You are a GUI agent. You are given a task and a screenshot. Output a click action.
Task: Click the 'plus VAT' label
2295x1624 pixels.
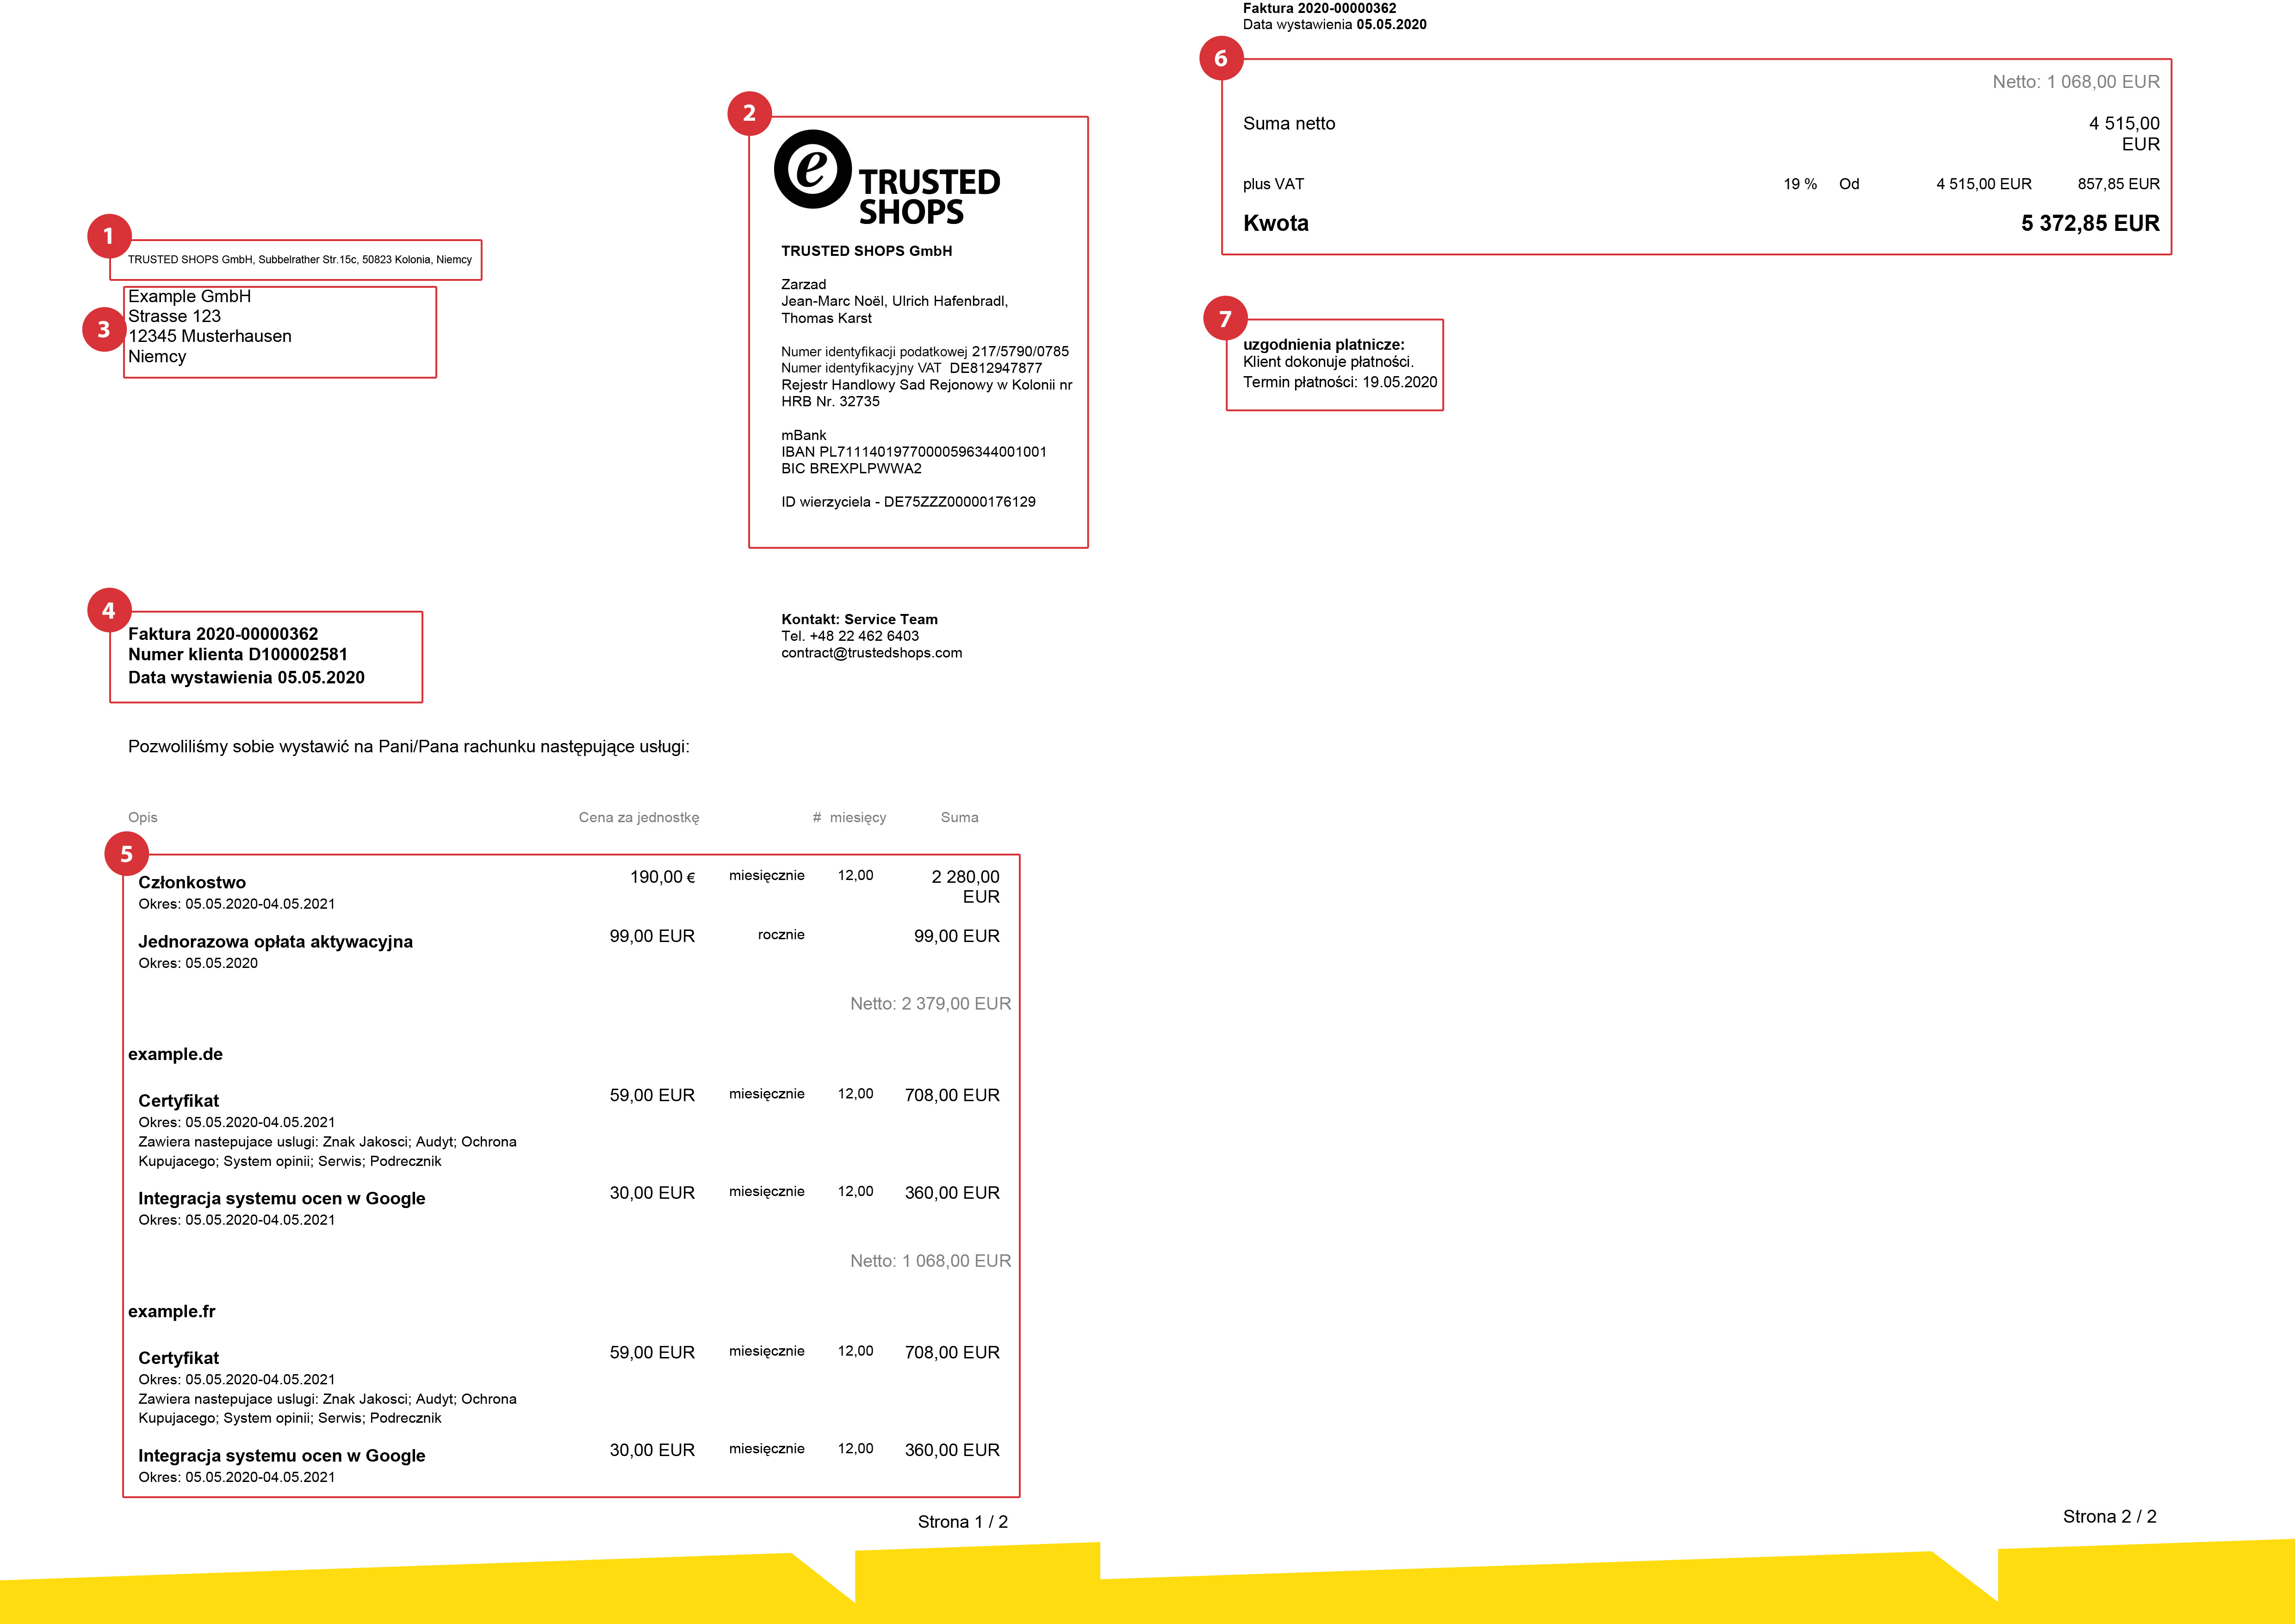click(x=1273, y=184)
